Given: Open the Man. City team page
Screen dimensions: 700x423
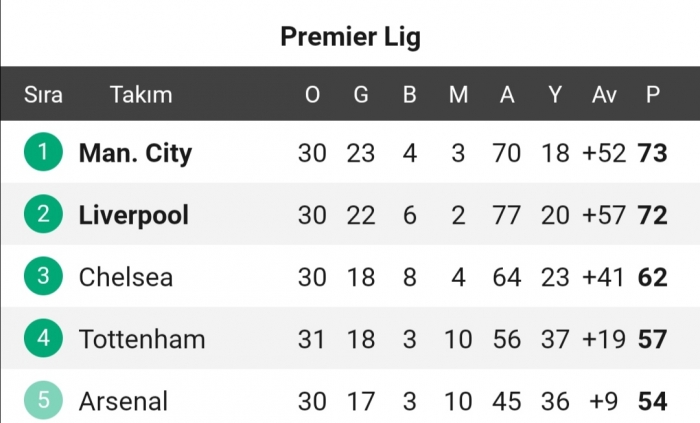Looking at the screenshot, I should (x=135, y=153).
